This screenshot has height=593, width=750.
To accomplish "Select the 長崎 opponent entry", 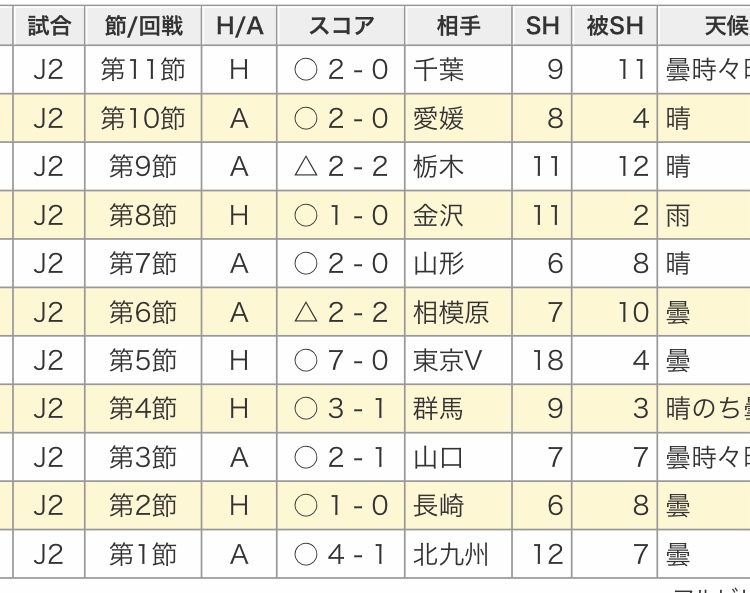I will point(438,506).
